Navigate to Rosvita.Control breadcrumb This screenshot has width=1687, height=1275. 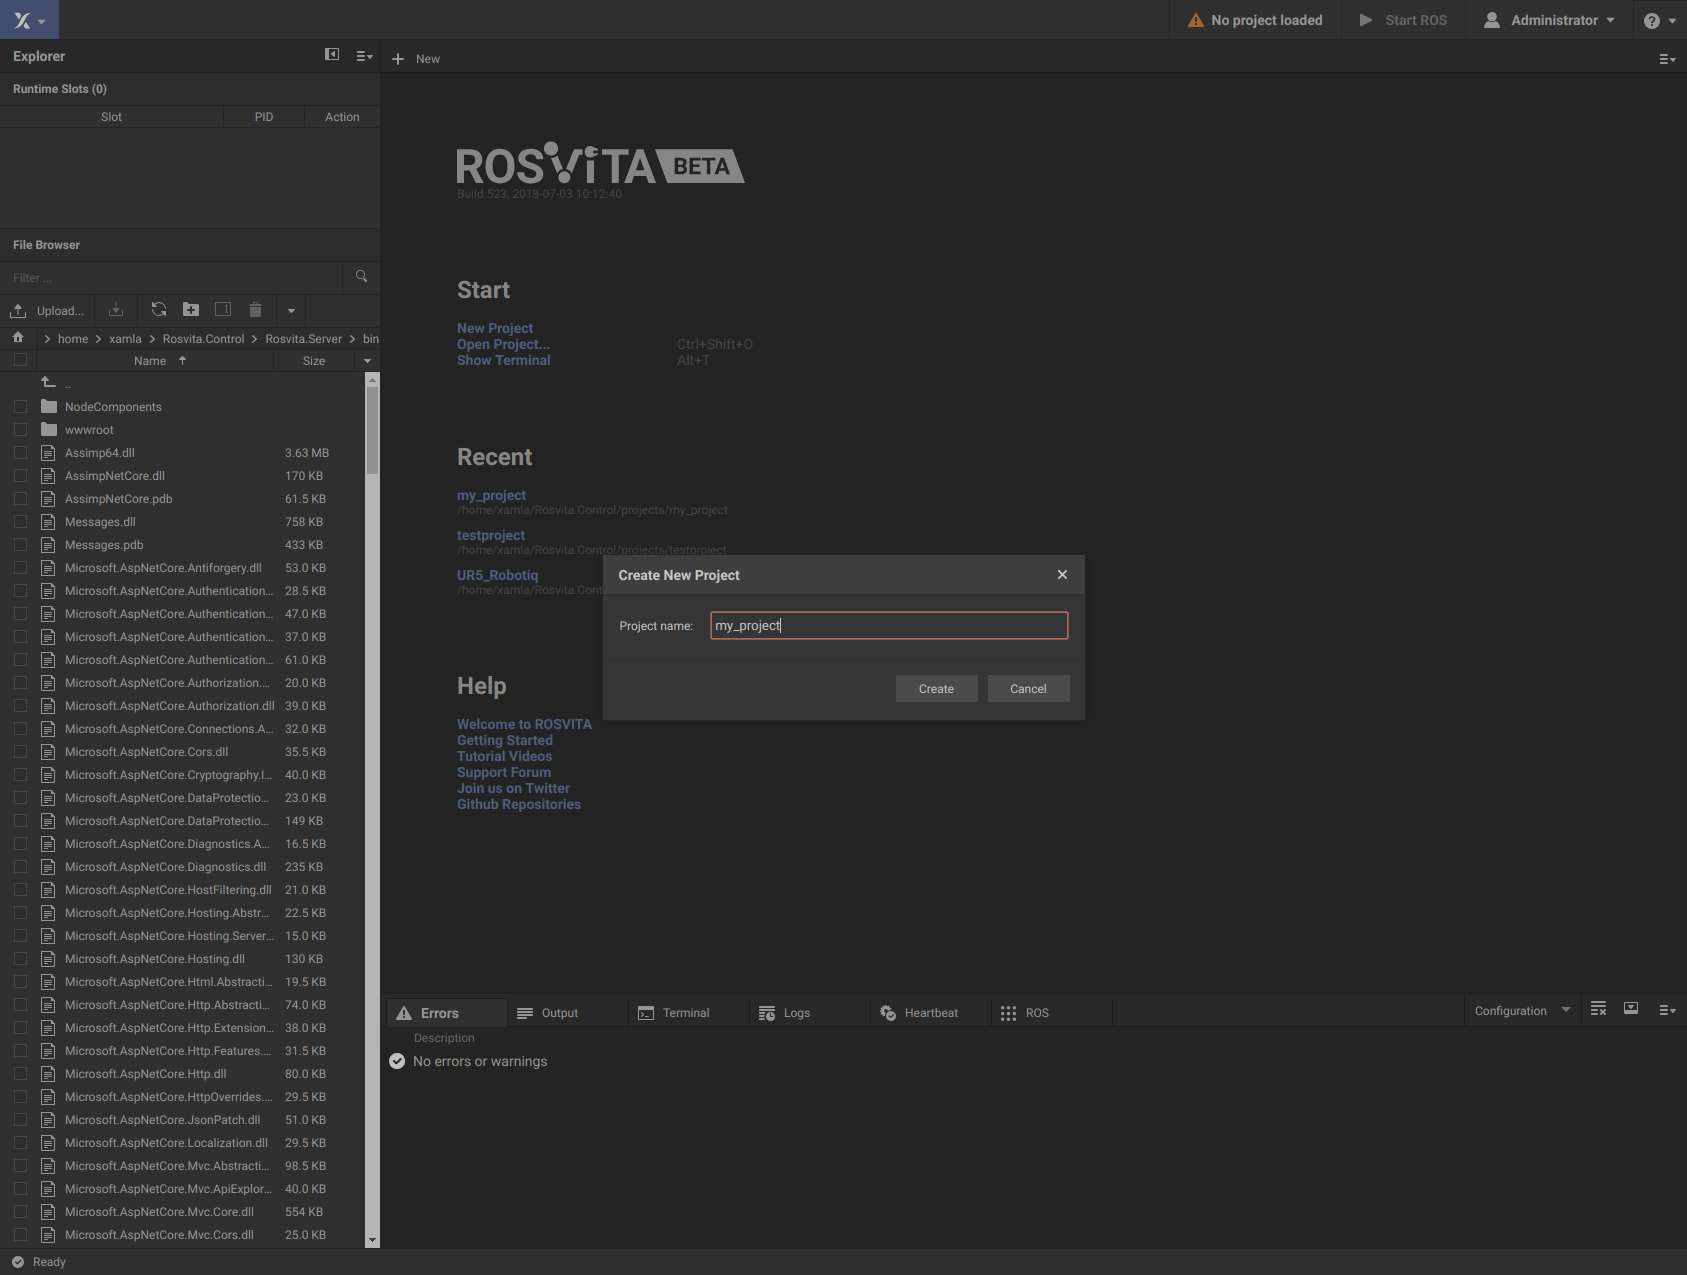(x=203, y=339)
